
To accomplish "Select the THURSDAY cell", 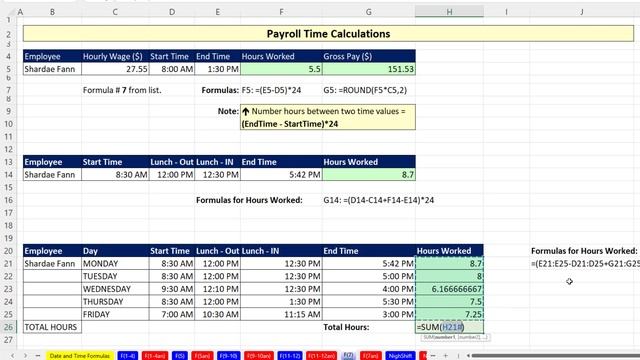I will tap(115, 302).
